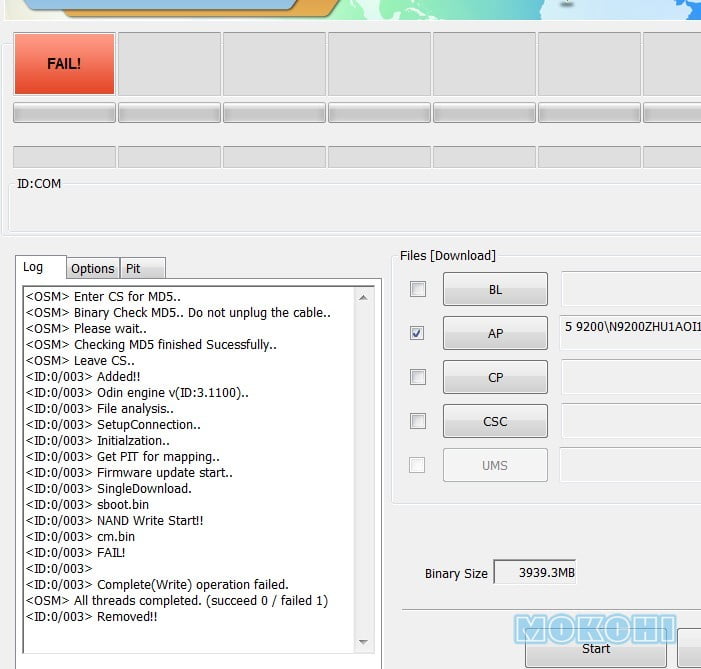
Task: Click the log scrollbar down arrow
Action: pyautogui.click(x=363, y=642)
